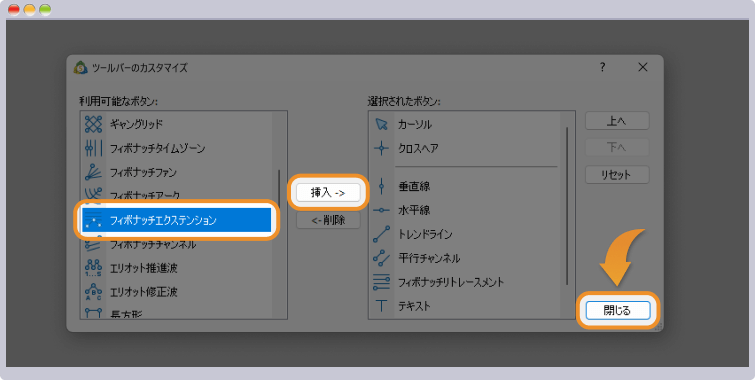Select the Fibonacci Channel icon (フィボナッチチャンネル)

[x=93, y=243]
